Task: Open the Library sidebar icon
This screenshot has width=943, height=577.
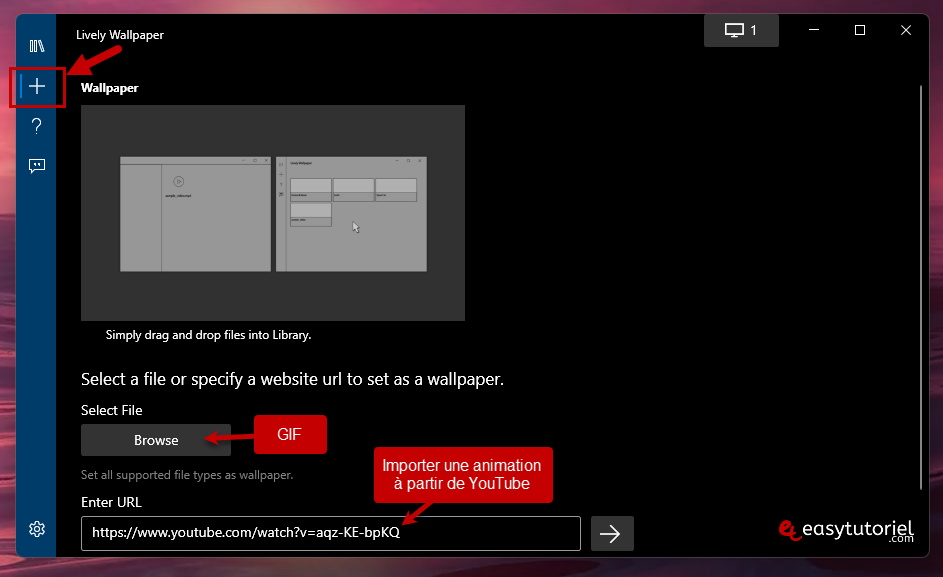Action: (37, 46)
